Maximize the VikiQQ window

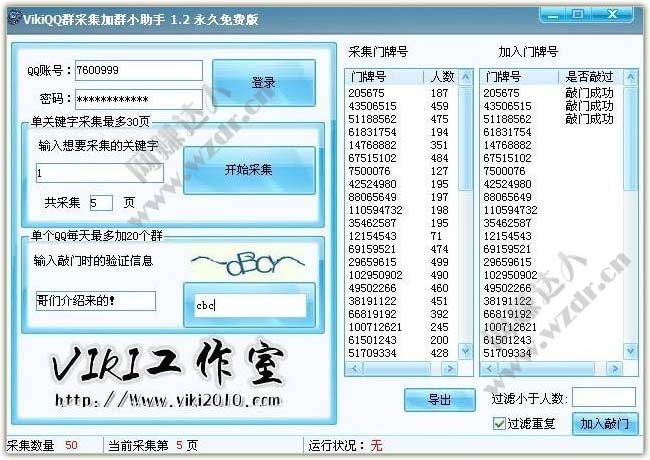tap(577, 15)
